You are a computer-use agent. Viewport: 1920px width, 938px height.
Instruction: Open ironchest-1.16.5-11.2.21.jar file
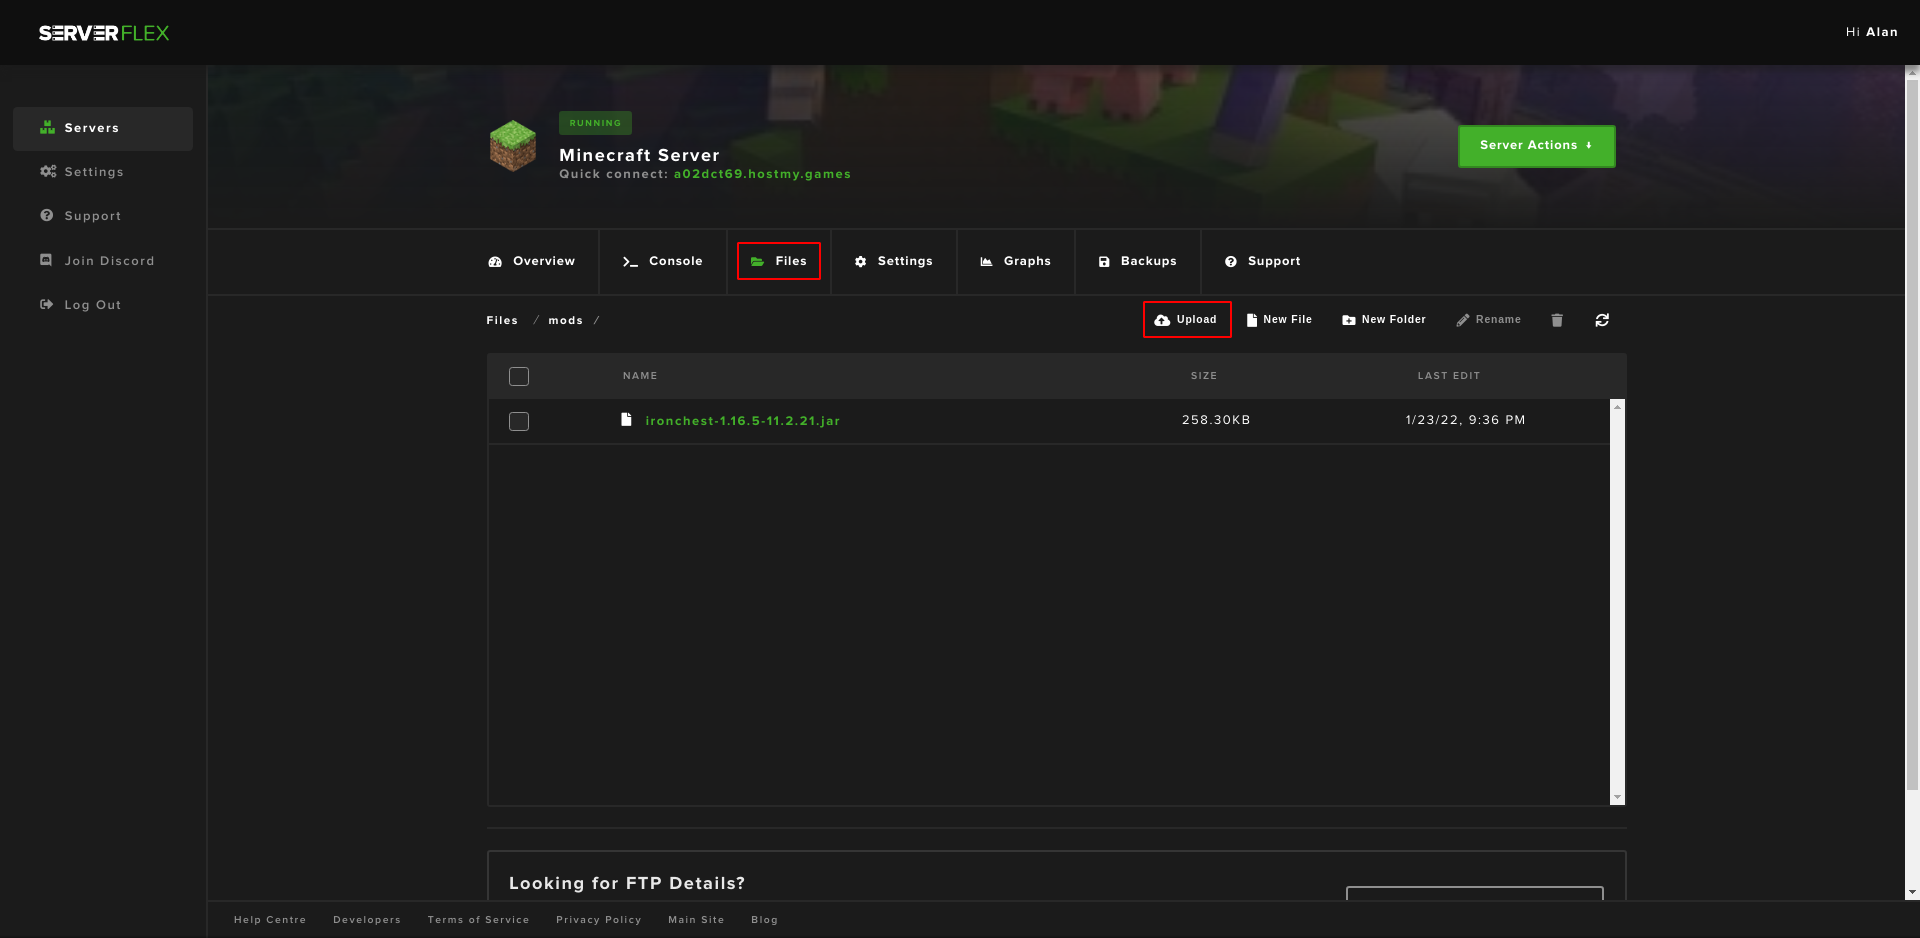click(x=743, y=421)
